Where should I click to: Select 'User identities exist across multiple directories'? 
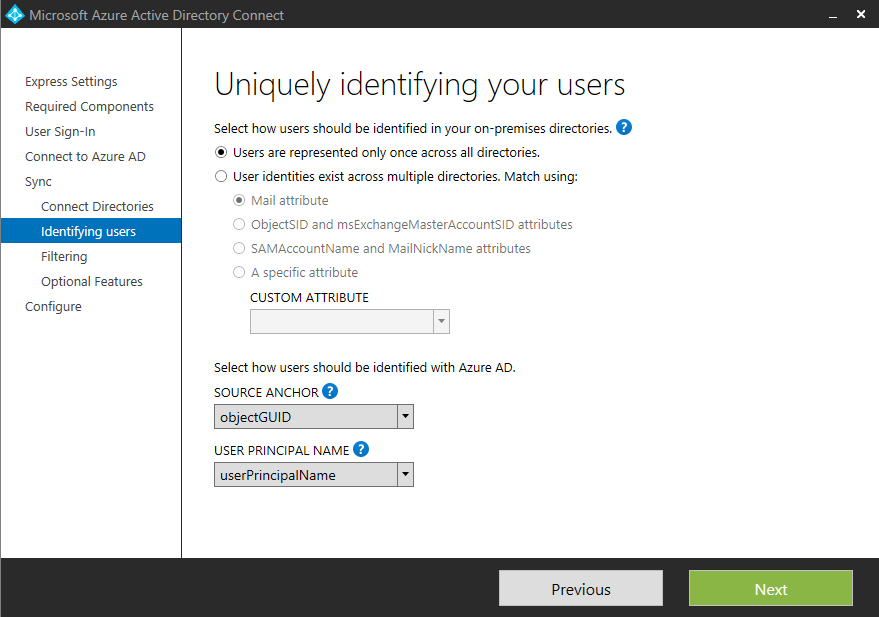pos(221,177)
